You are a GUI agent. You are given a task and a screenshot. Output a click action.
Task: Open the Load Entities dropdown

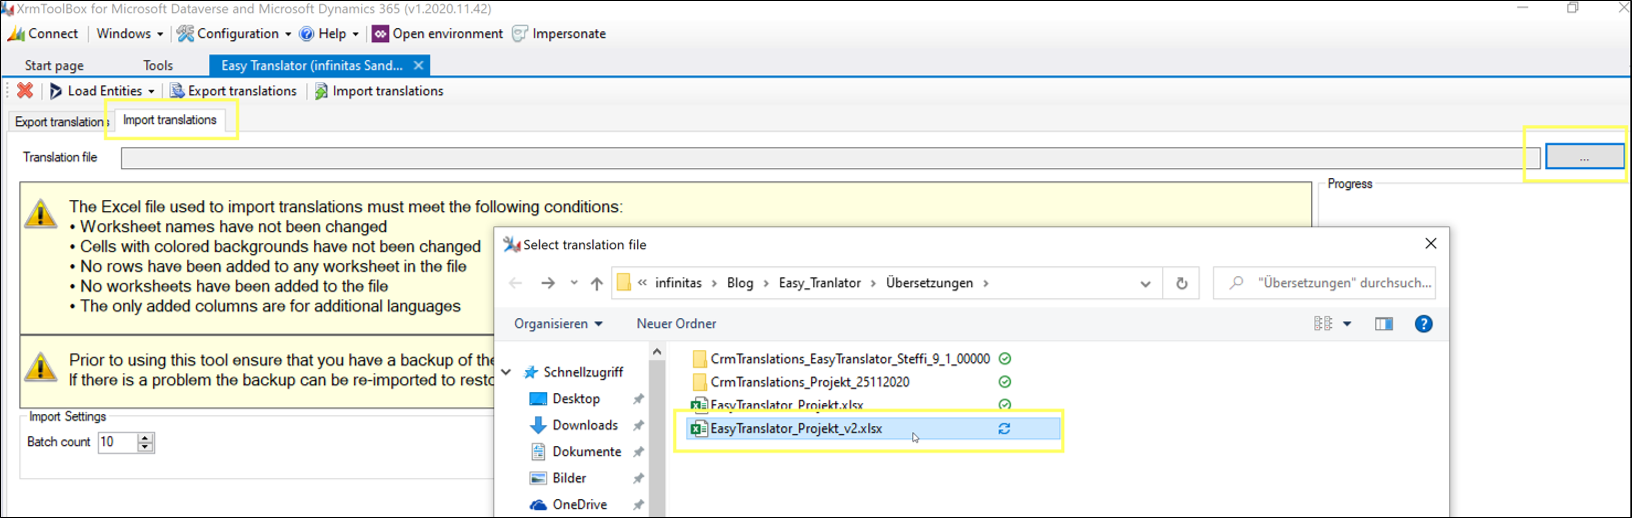point(102,91)
